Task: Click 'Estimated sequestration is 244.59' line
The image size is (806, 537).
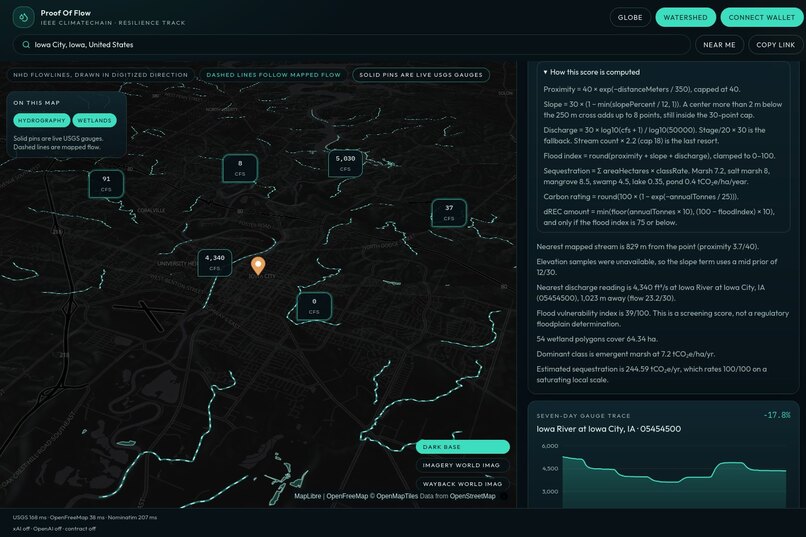Action: [651, 375]
